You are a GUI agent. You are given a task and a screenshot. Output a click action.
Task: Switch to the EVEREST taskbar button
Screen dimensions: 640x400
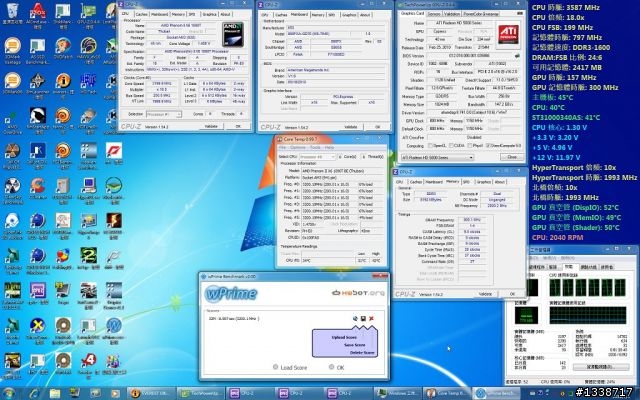point(151,393)
